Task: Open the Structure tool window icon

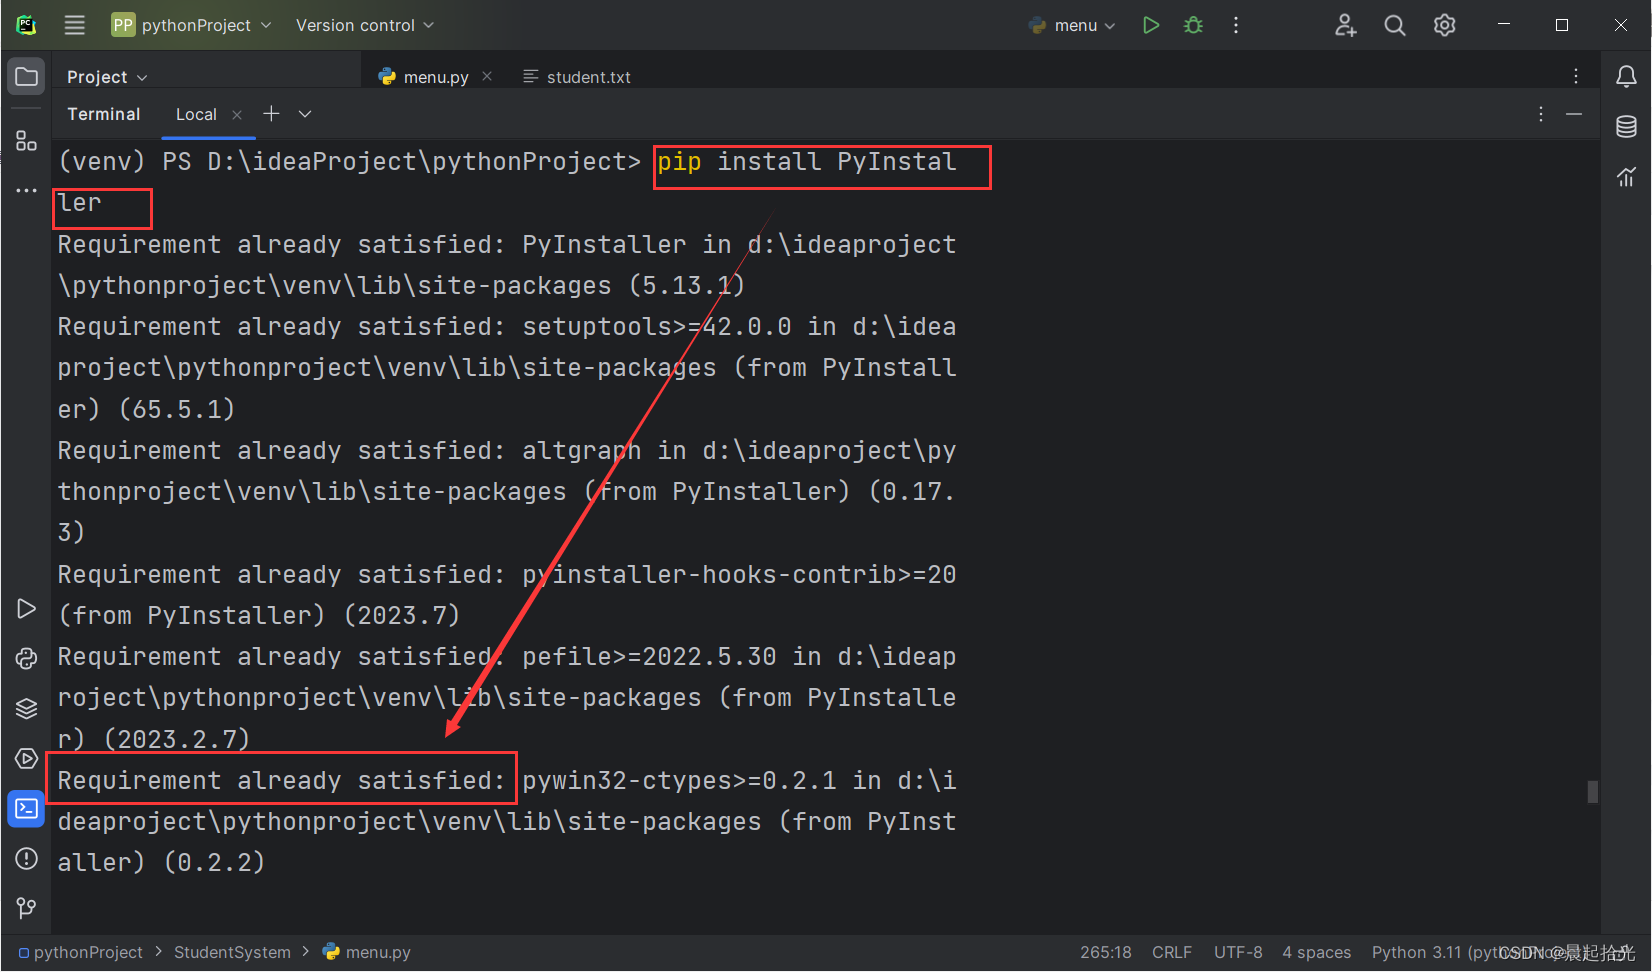Action: tap(26, 140)
